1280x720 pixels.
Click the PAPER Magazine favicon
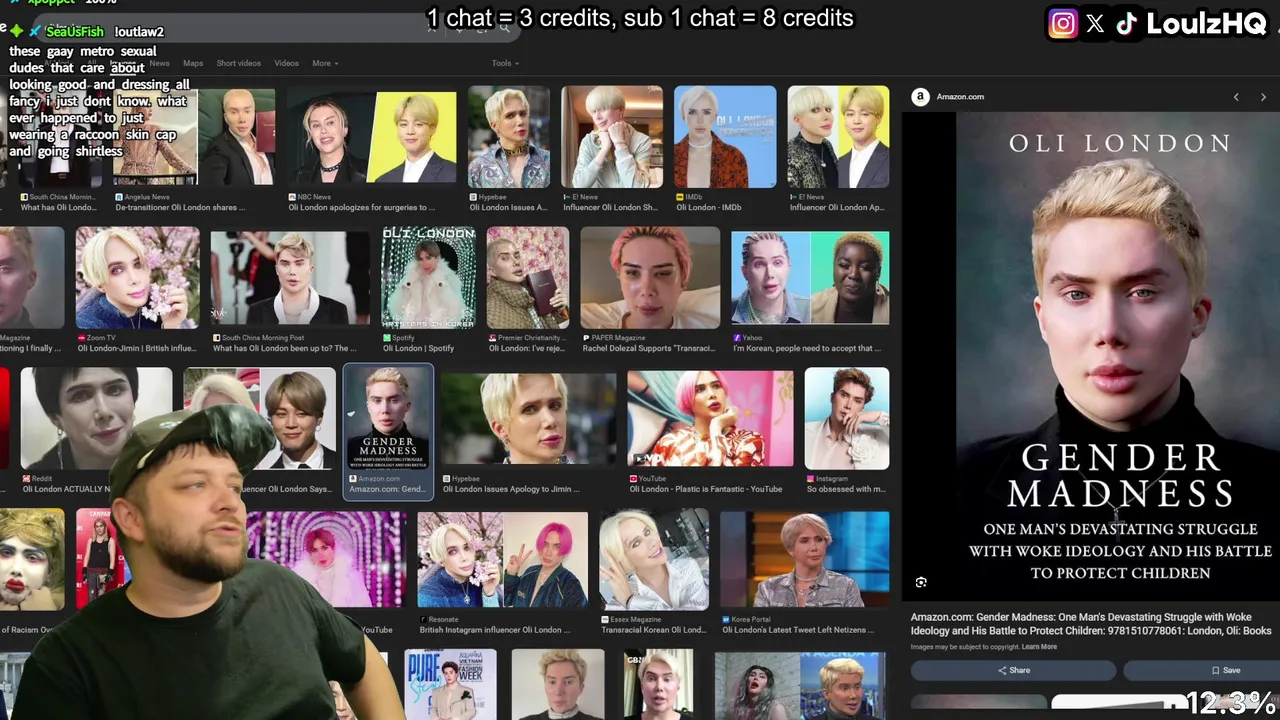pyautogui.click(x=586, y=338)
